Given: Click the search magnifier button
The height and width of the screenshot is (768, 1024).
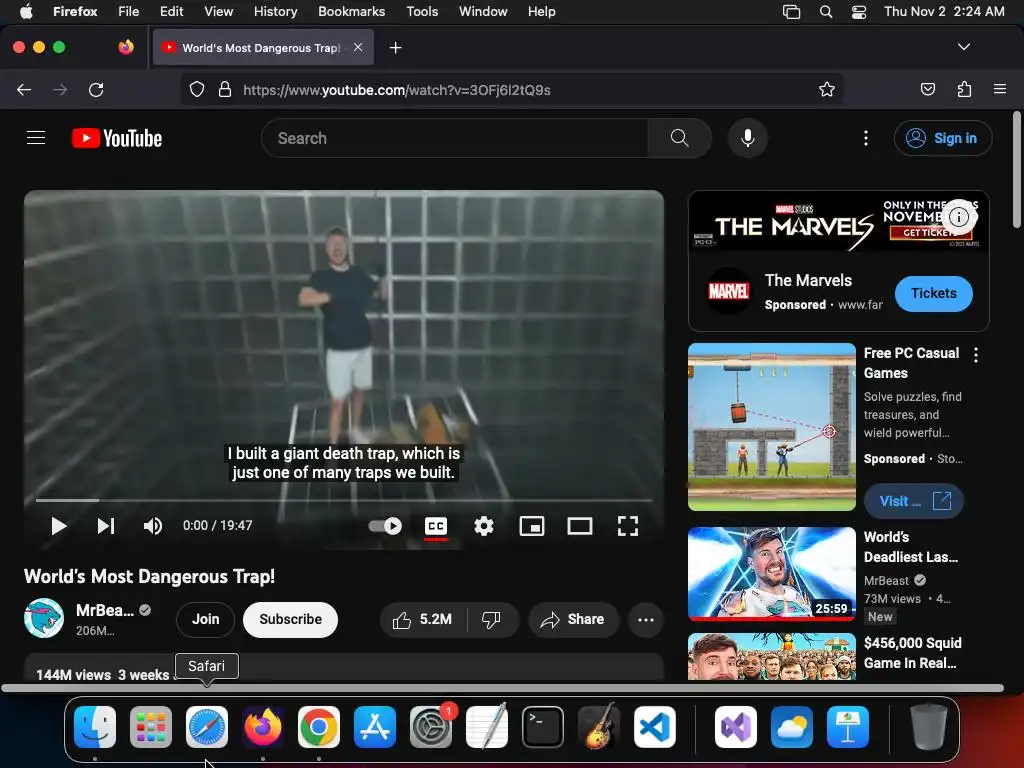Looking at the screenshot, I should point(679,138).
